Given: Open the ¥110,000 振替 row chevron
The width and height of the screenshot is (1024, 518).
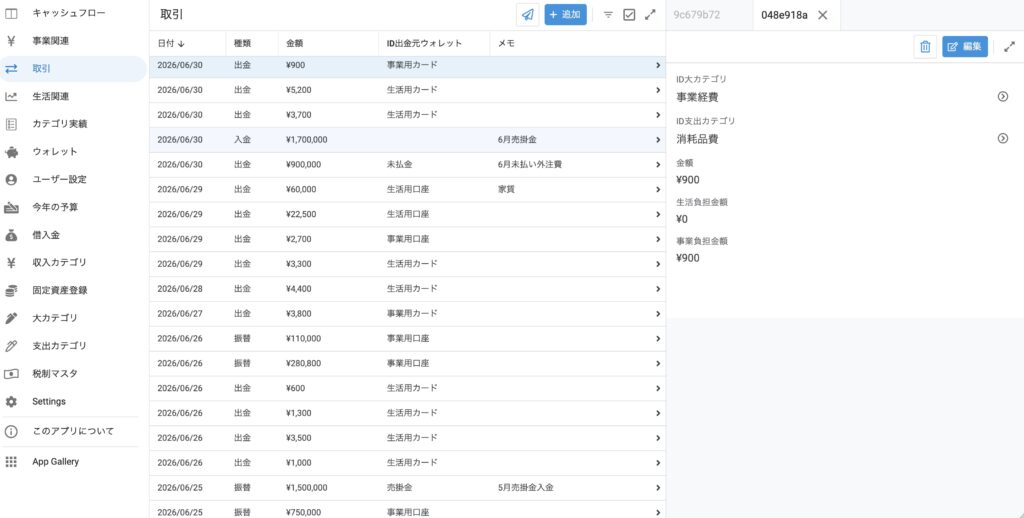Looking at the screenshot, I should click(x=658, y=338).
